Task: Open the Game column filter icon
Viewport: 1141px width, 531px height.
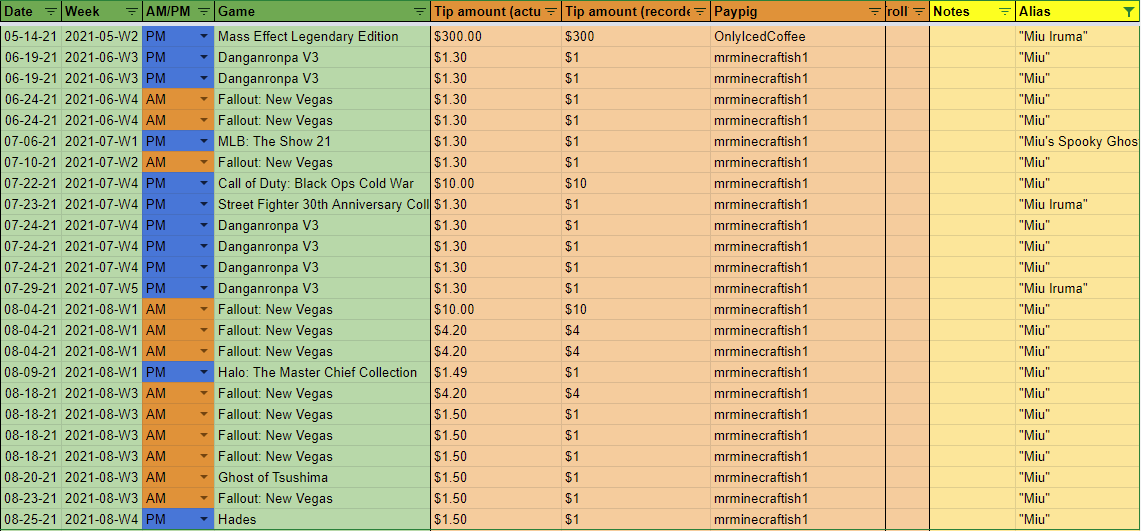Action: click(420, 12)
